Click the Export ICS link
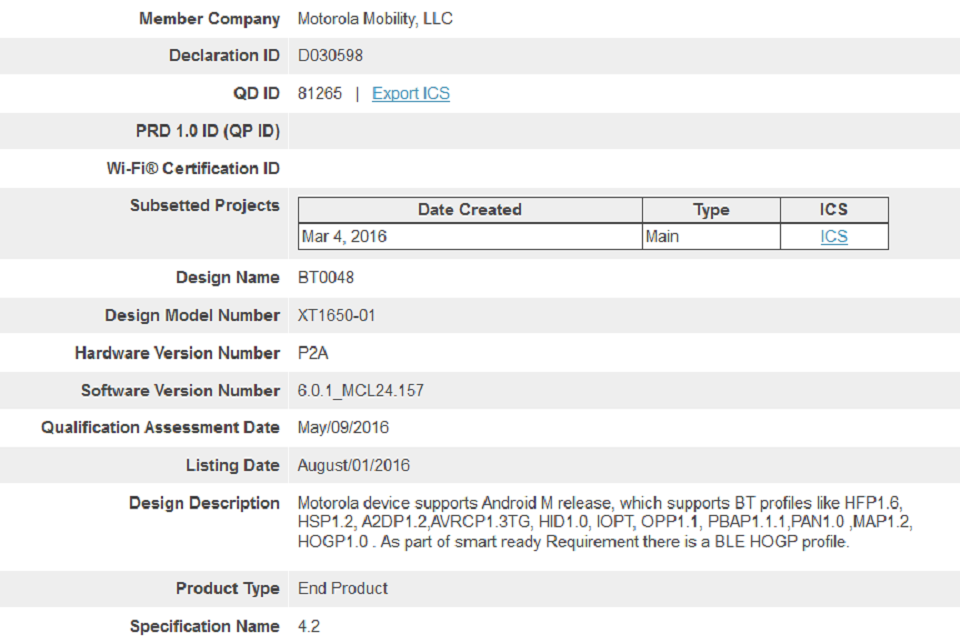The image size is (960, 644). [x=410, y=94]
